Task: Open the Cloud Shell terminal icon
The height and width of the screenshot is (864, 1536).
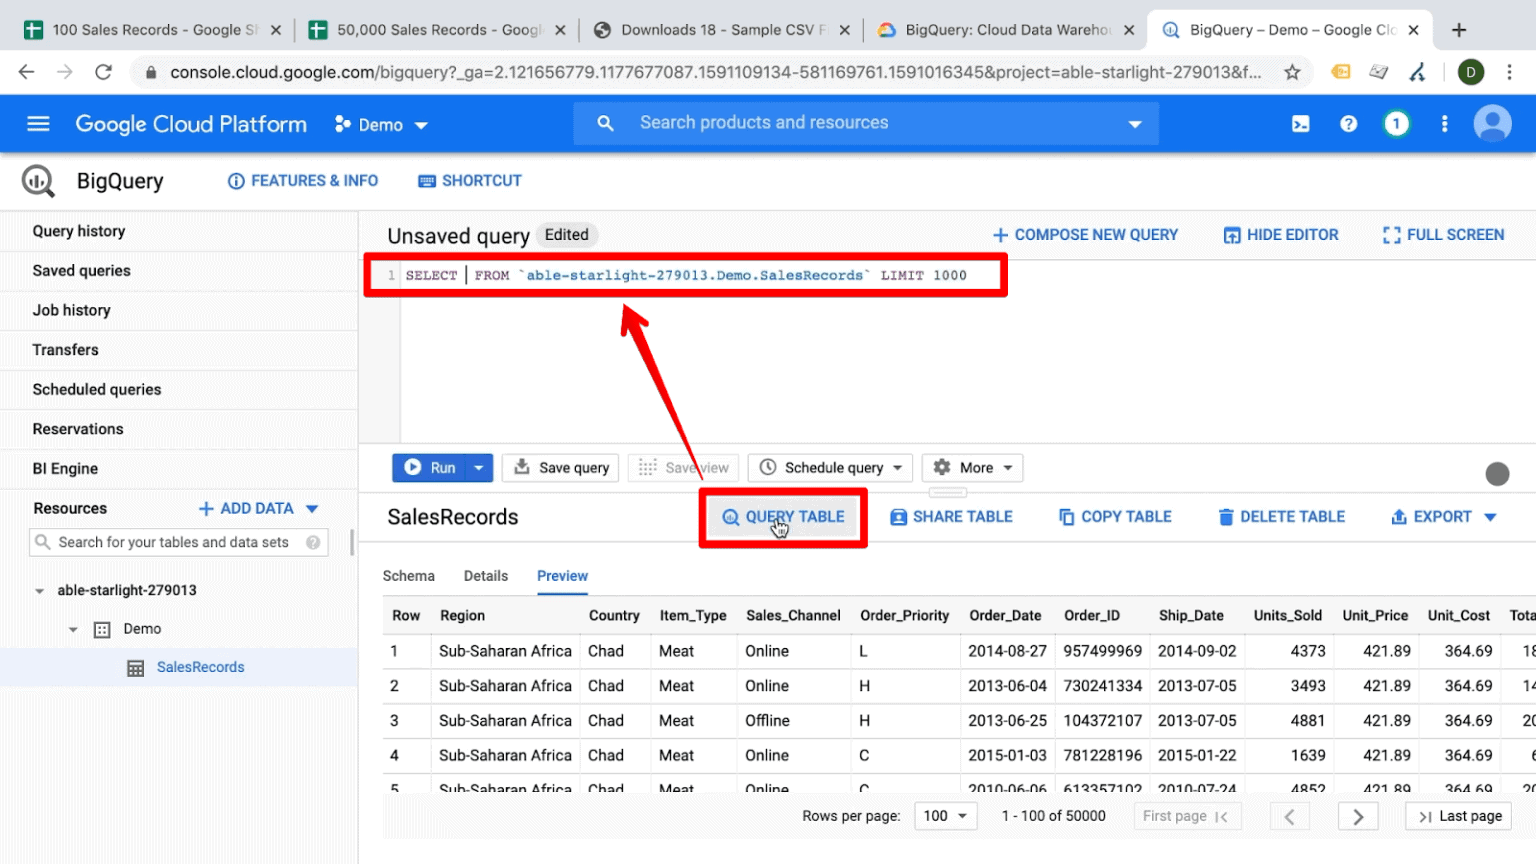Action: pyautogui.click(x=1301, y=123)
